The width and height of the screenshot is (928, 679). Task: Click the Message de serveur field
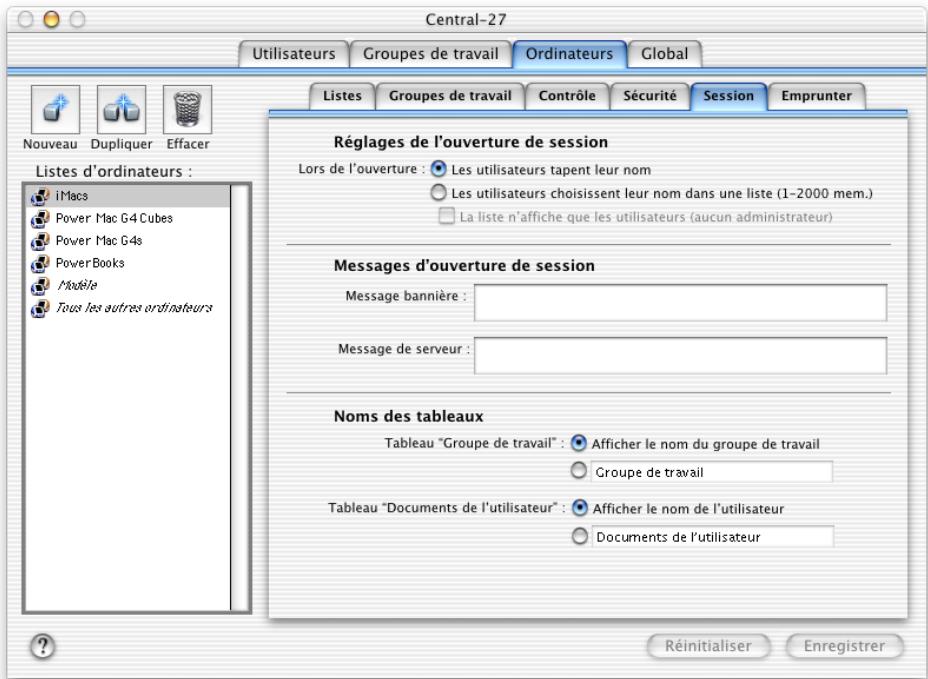(x=680, y=356)
